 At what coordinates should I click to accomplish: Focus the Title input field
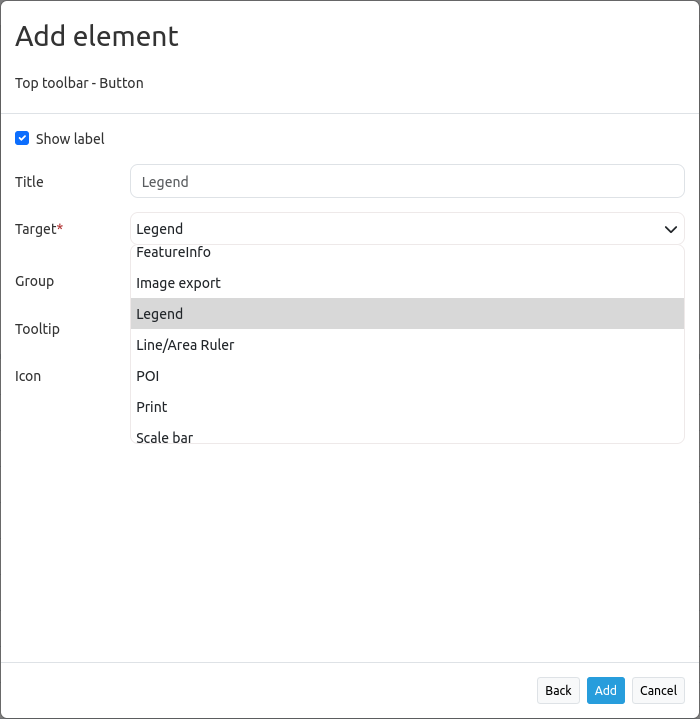(407, 182)
